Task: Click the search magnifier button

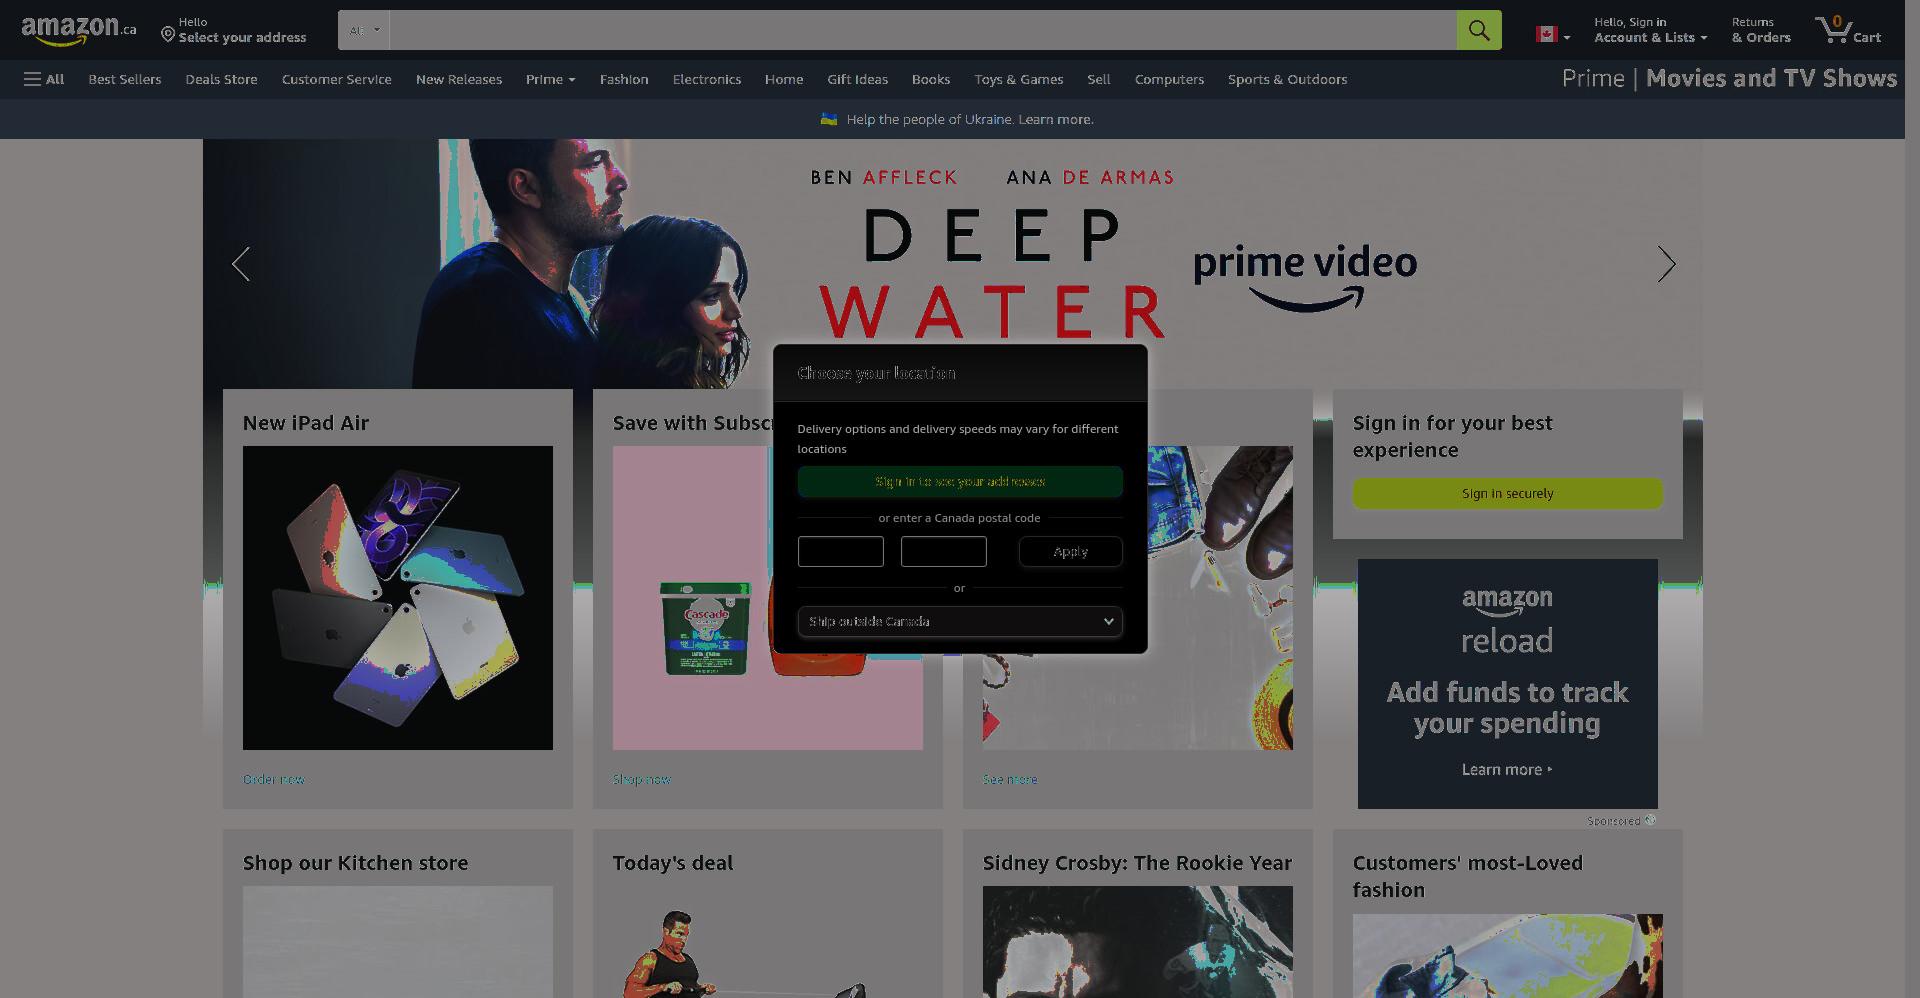Action: pos(1479,30)
